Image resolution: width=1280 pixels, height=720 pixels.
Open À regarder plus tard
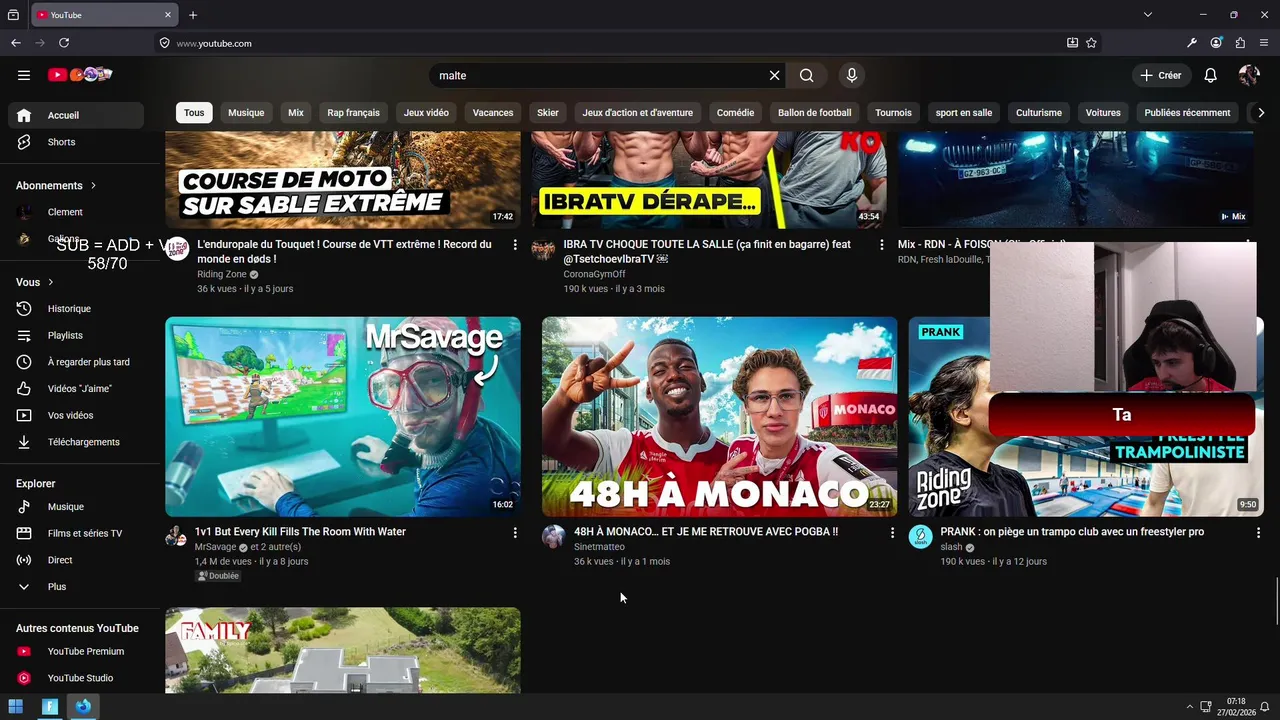(x=76, y=362)
